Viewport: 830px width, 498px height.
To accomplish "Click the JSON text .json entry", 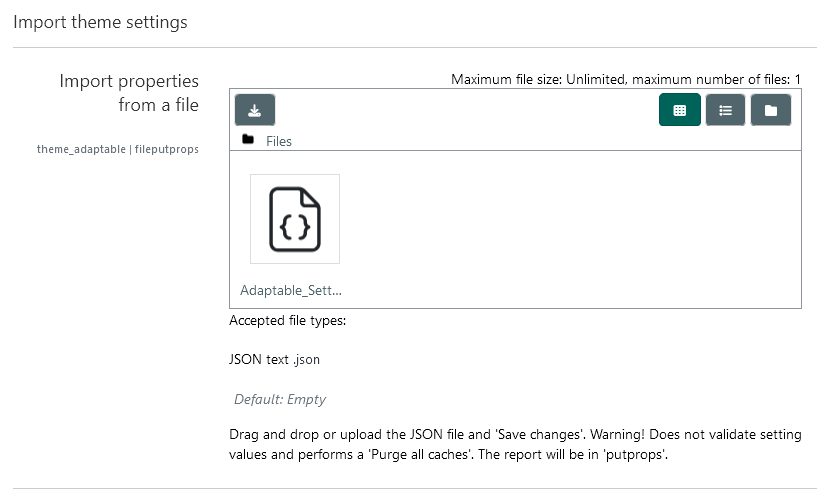I will tap(274, 359).
